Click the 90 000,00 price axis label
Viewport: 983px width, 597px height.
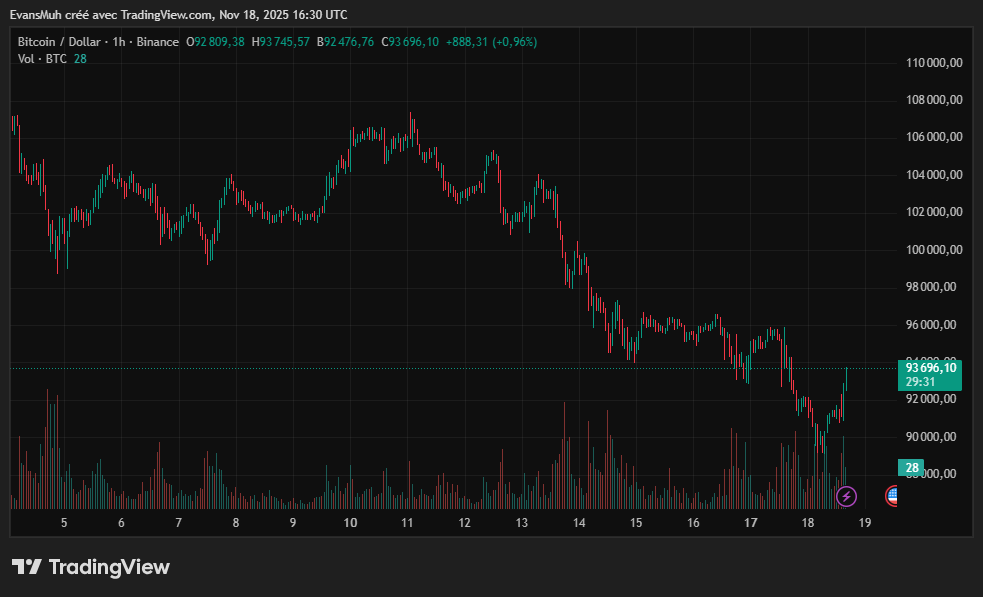(x=931, y=436)
